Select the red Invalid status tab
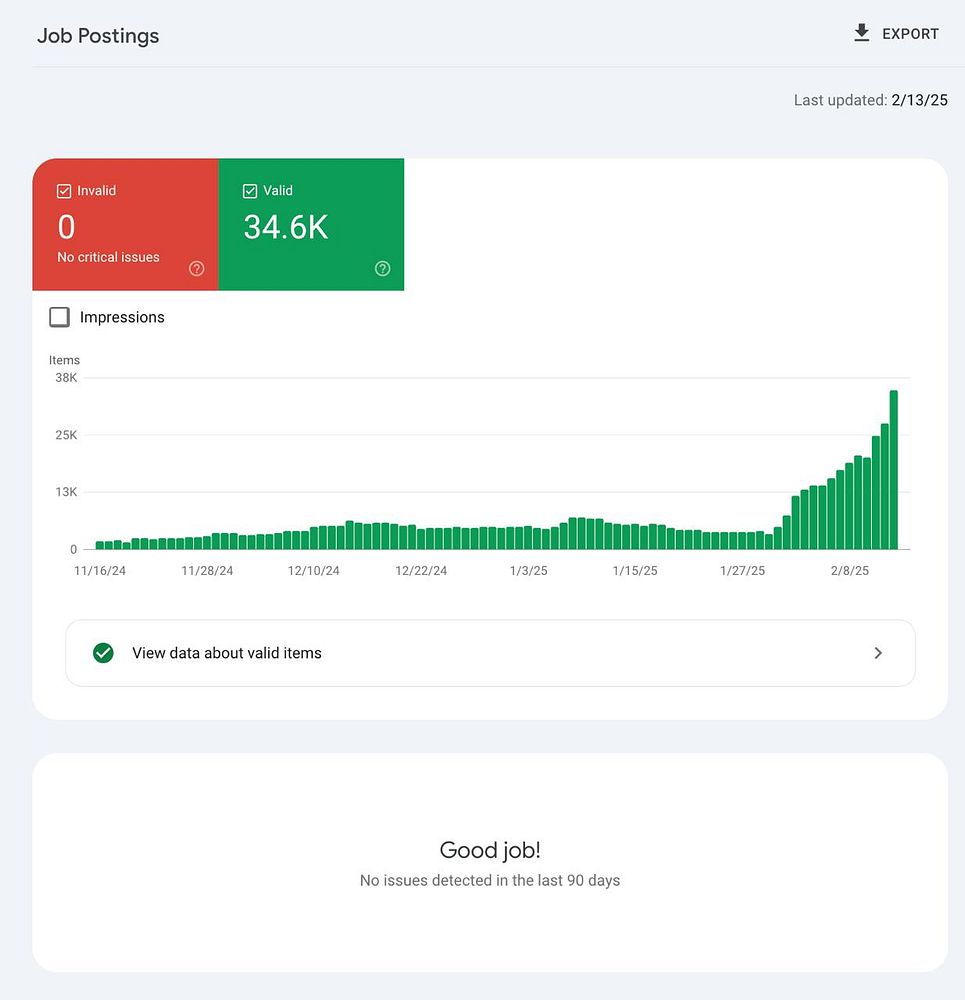 (125, 225)
